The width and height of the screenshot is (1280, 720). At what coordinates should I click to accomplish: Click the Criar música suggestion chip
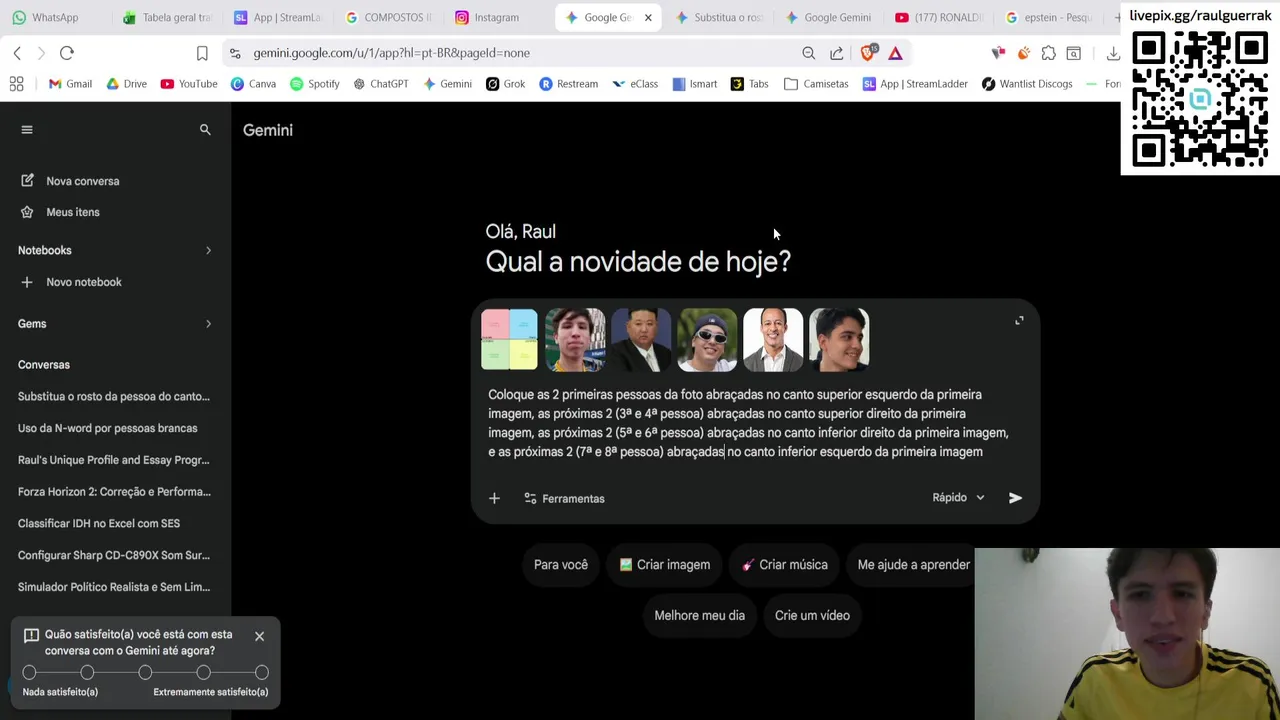point(785,565)
